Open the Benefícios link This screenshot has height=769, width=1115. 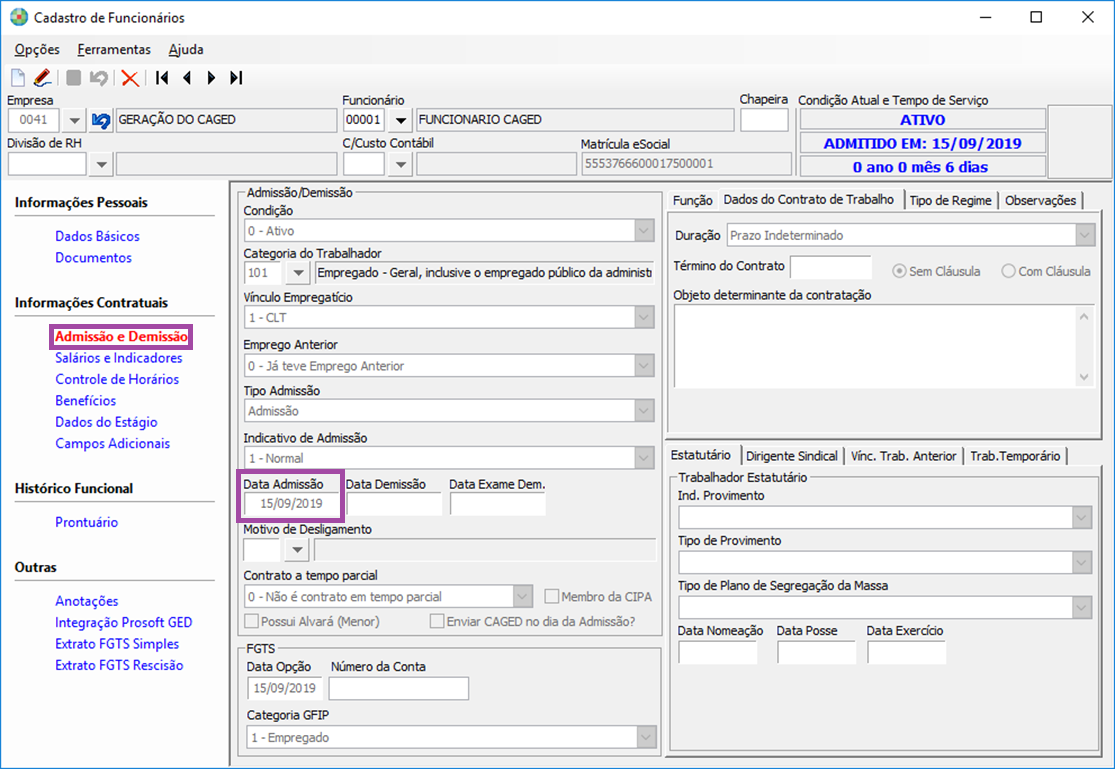click(85, 401)
